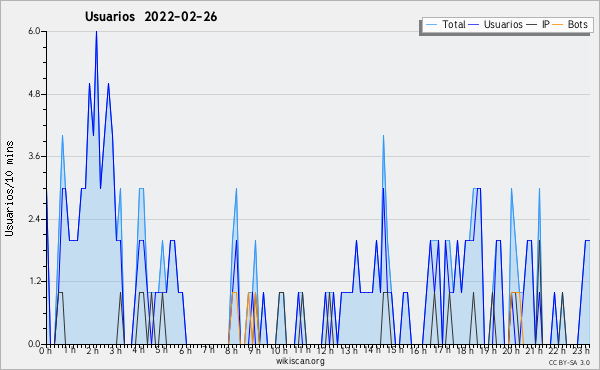
Task: Click the '23 h' x-axis label
Action: click(x=581, y=351)
